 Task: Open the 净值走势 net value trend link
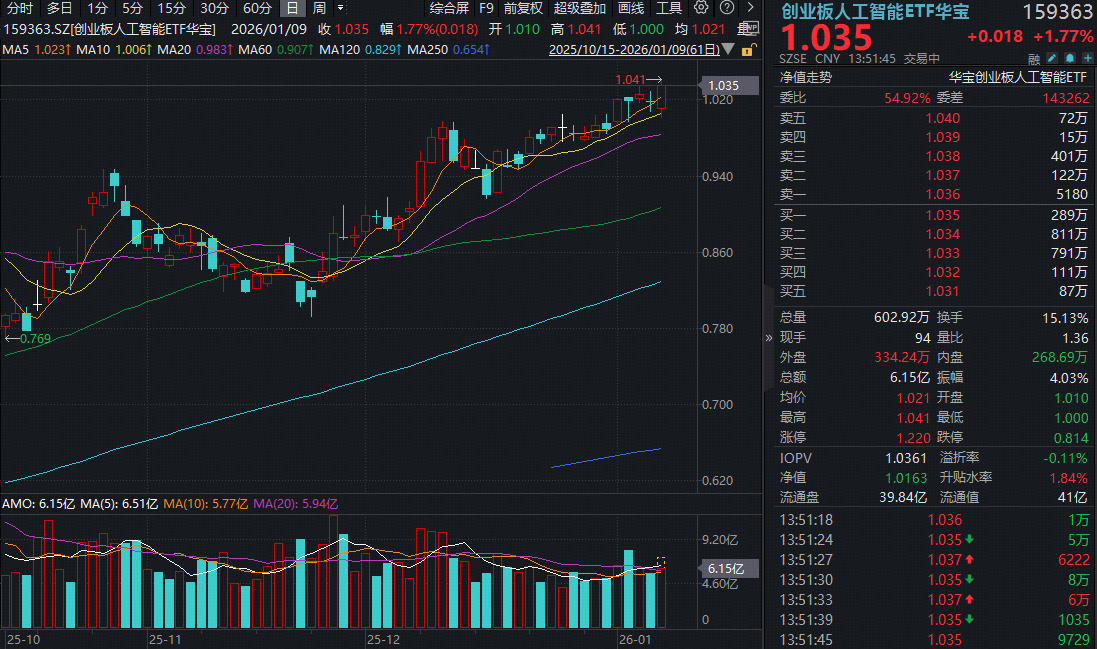[806, 77]
